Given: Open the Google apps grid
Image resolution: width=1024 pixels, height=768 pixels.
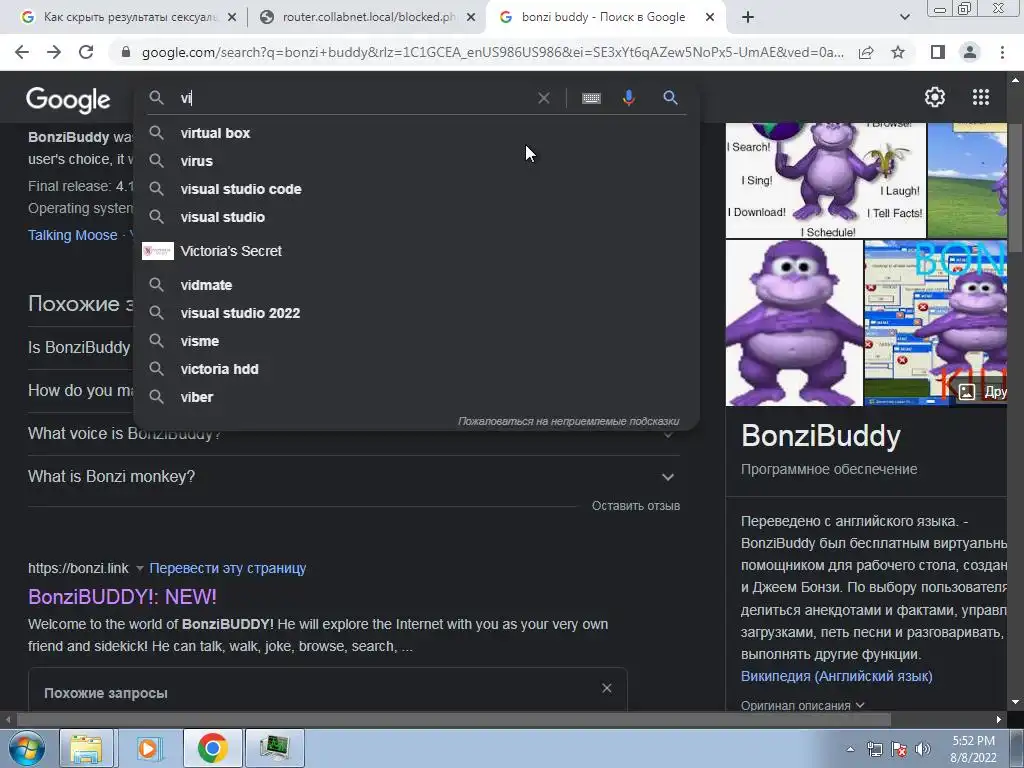Looking at the screenshot, I should (x=980, y=97).
